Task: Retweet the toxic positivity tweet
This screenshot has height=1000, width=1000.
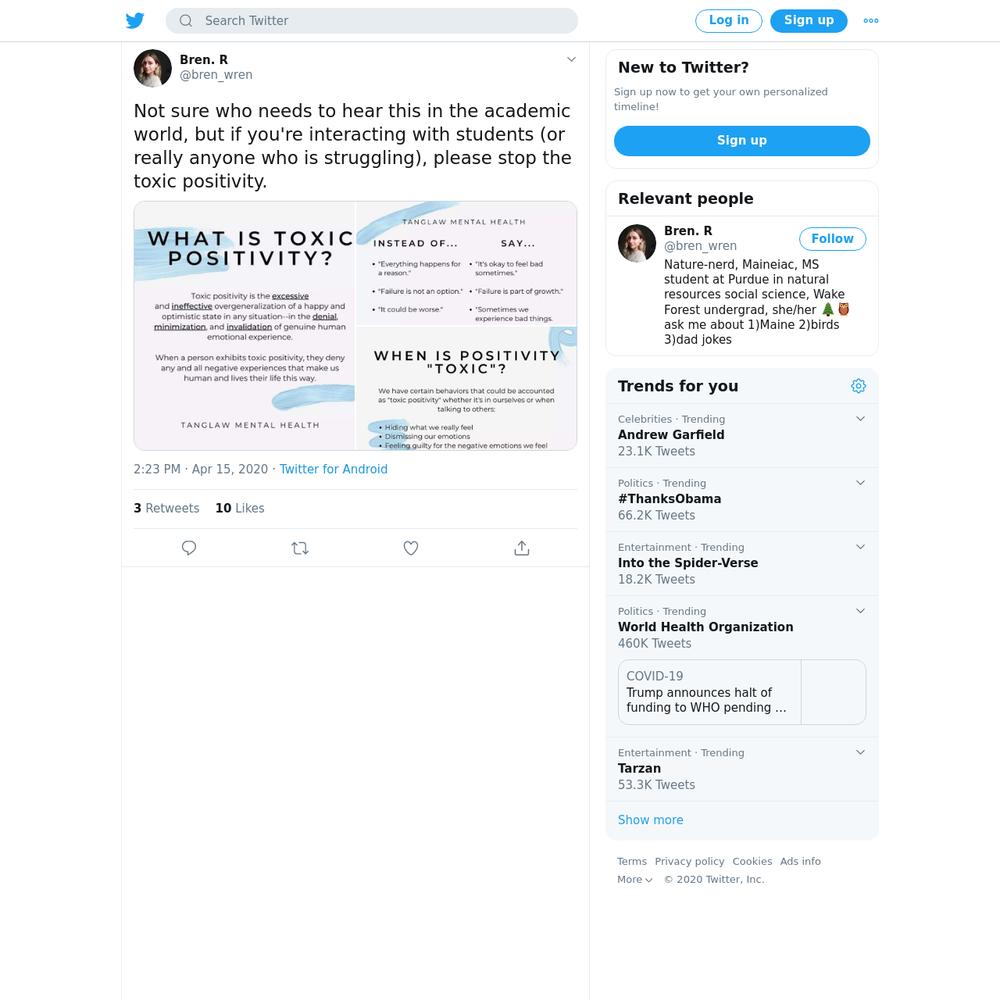Action: tap(300, 548)
